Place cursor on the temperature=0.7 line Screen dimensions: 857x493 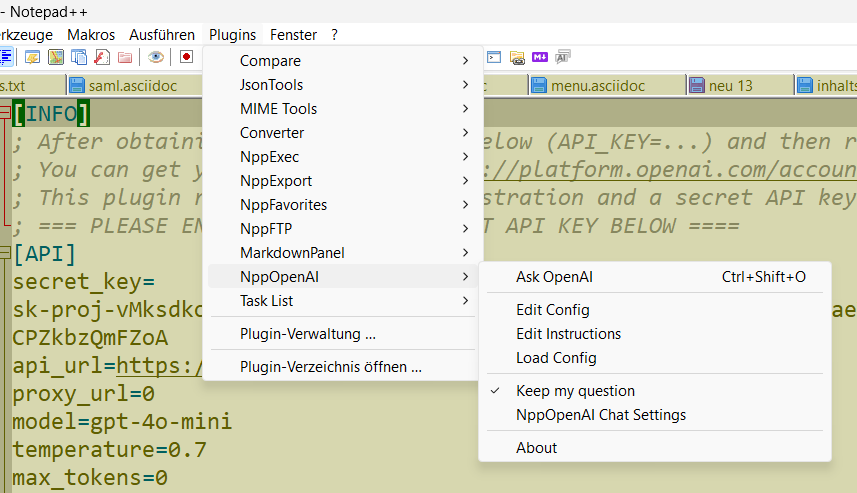point(109,450)
